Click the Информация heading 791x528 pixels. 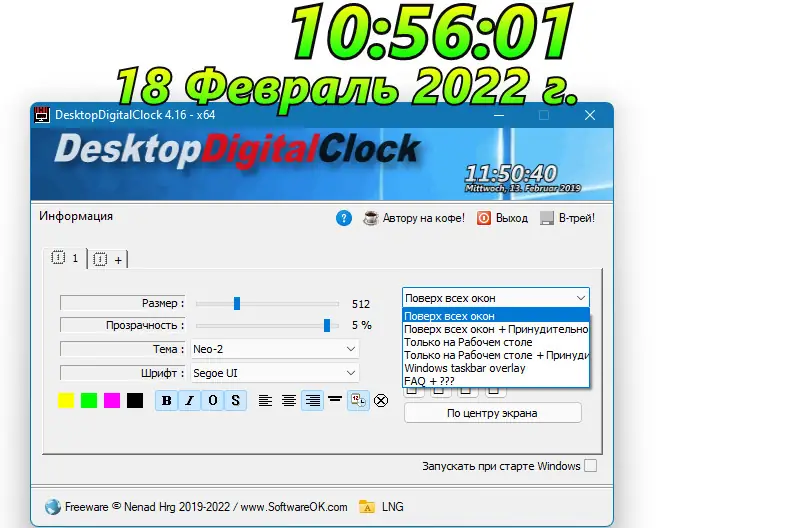(x=76, y=216)
